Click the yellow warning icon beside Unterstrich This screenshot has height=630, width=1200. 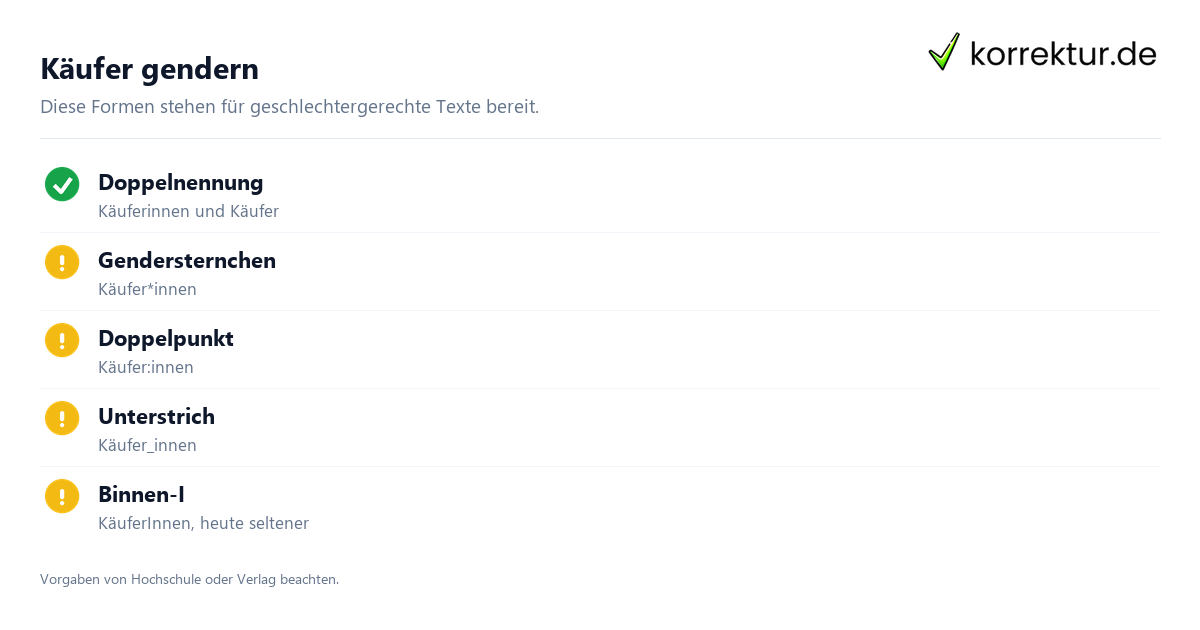point(62,418)
